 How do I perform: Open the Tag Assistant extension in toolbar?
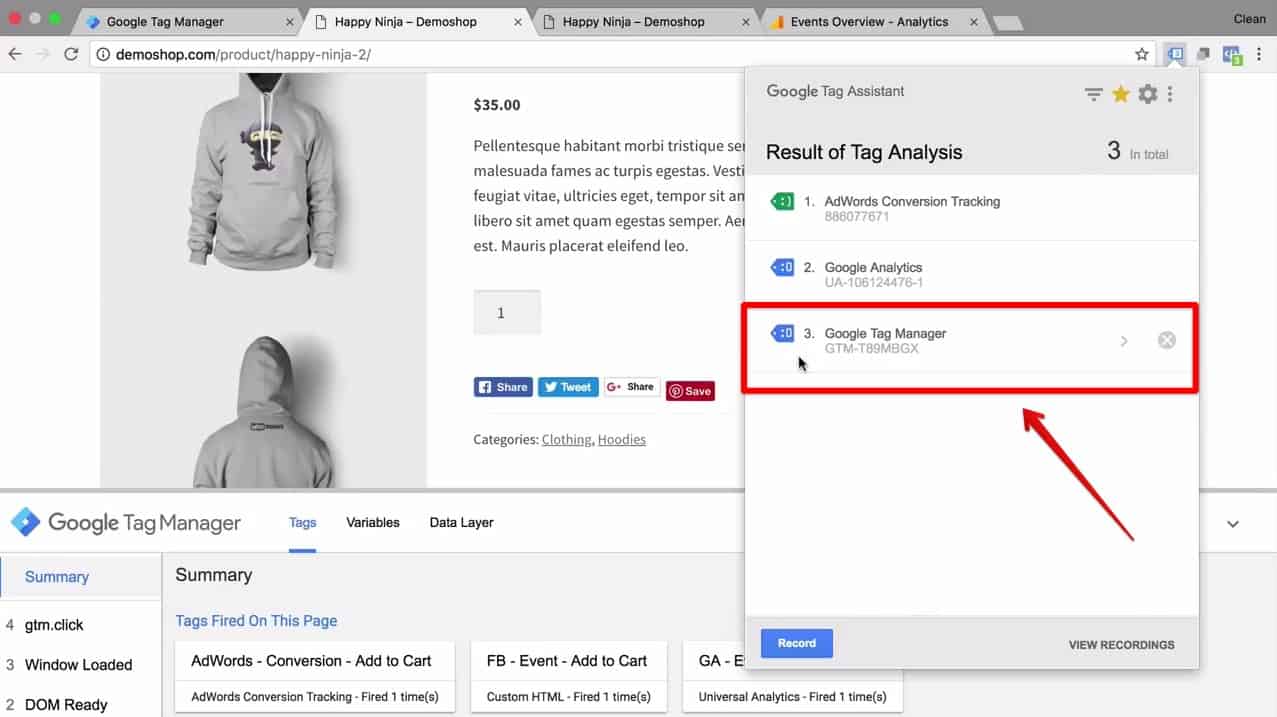pos(1175,55)
